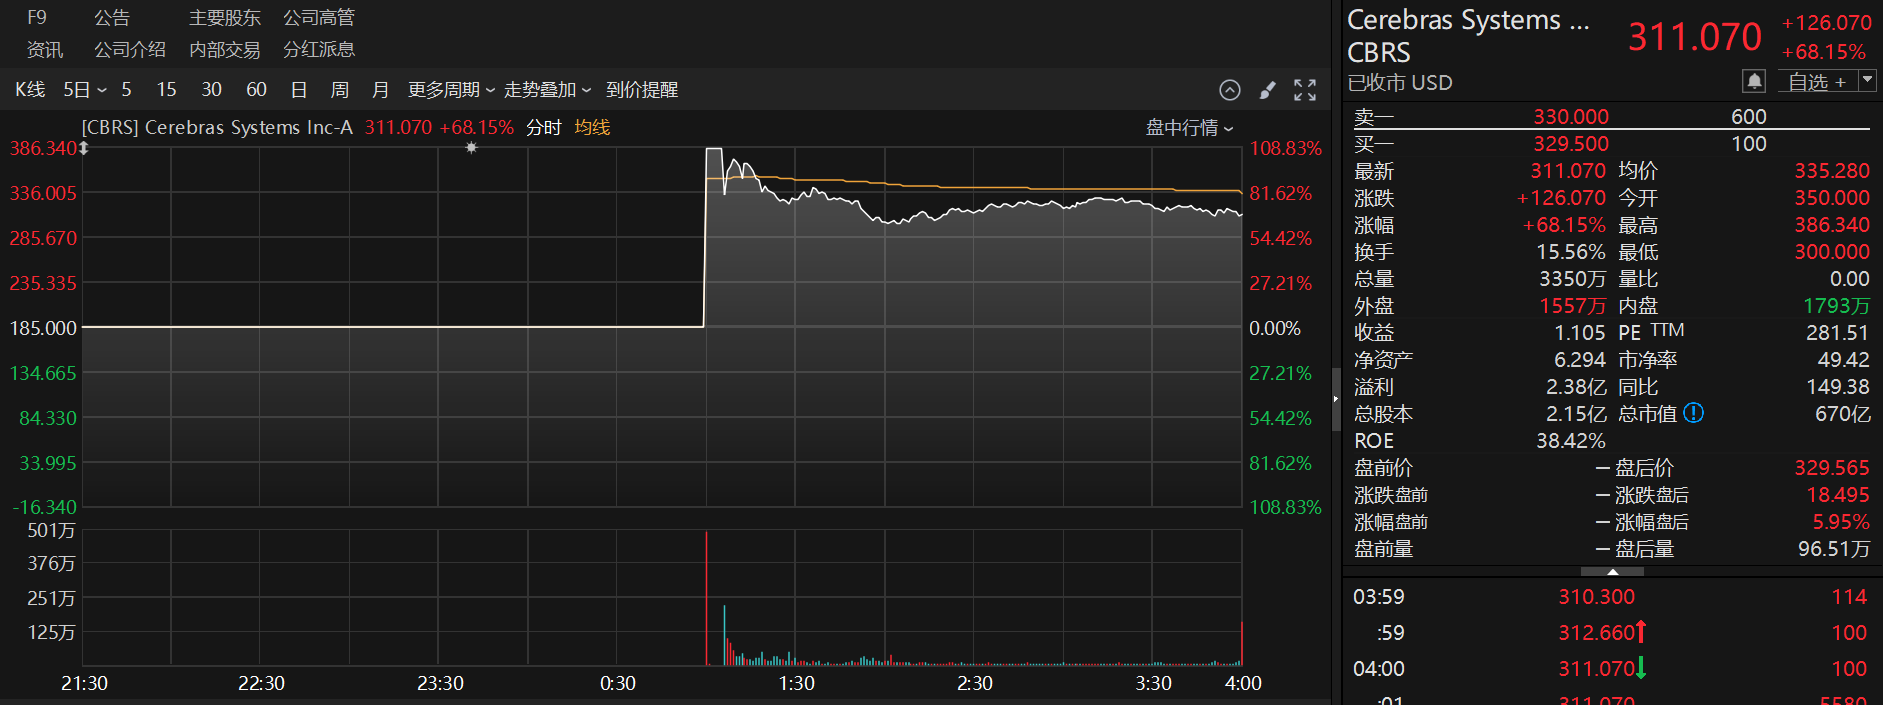
Task: Toggle the 均线 average line legend
Action: click(592, 127)
